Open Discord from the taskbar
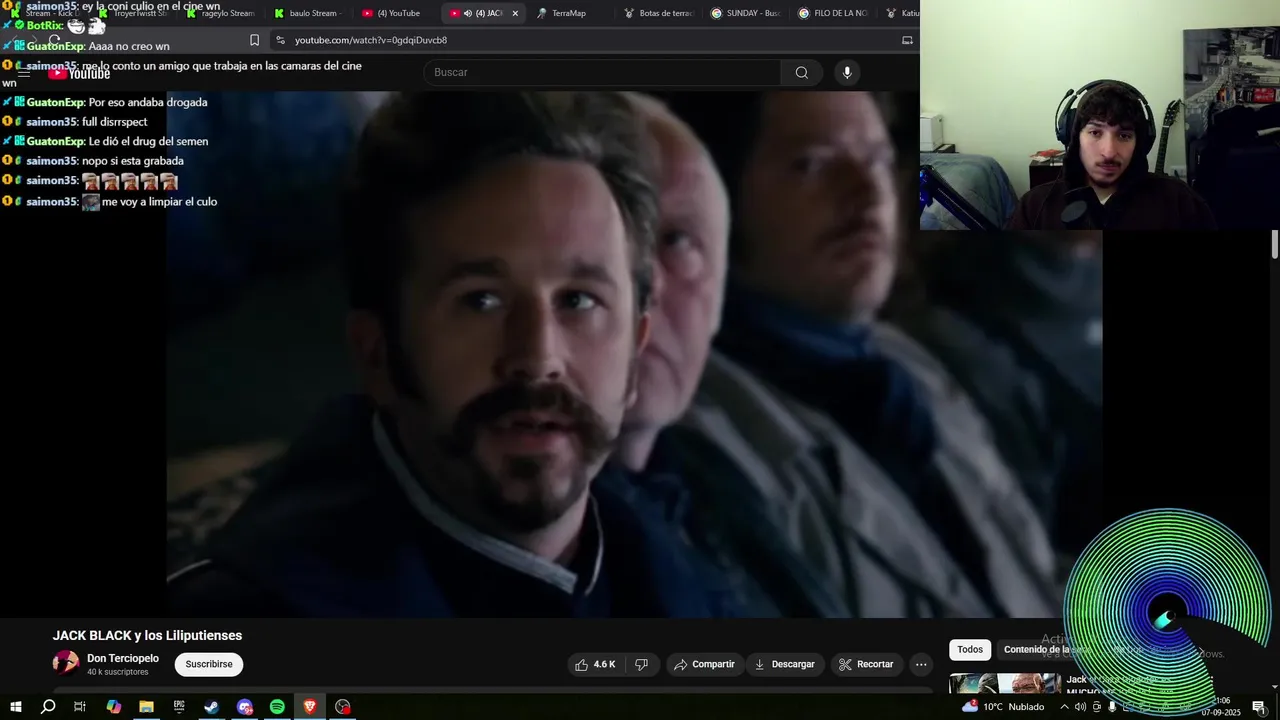Viewport: 1280px width, 720px height. pyautogui.click(x=245, y=707)
